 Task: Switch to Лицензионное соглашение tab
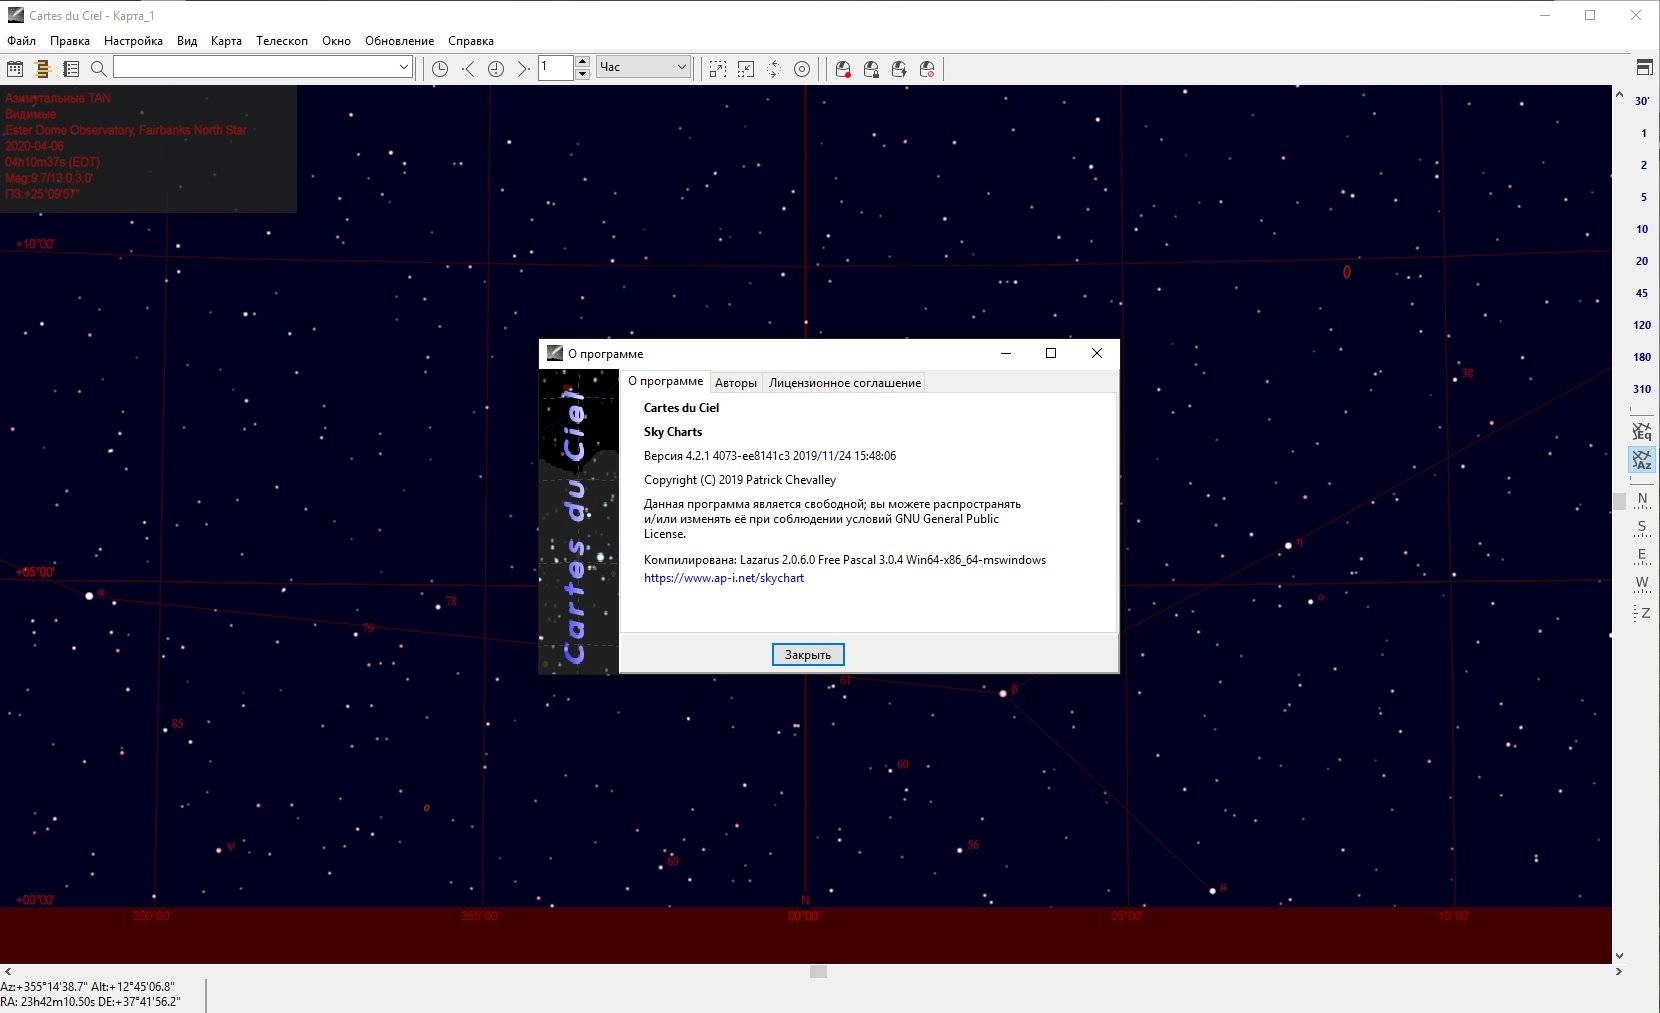(845, 383)
